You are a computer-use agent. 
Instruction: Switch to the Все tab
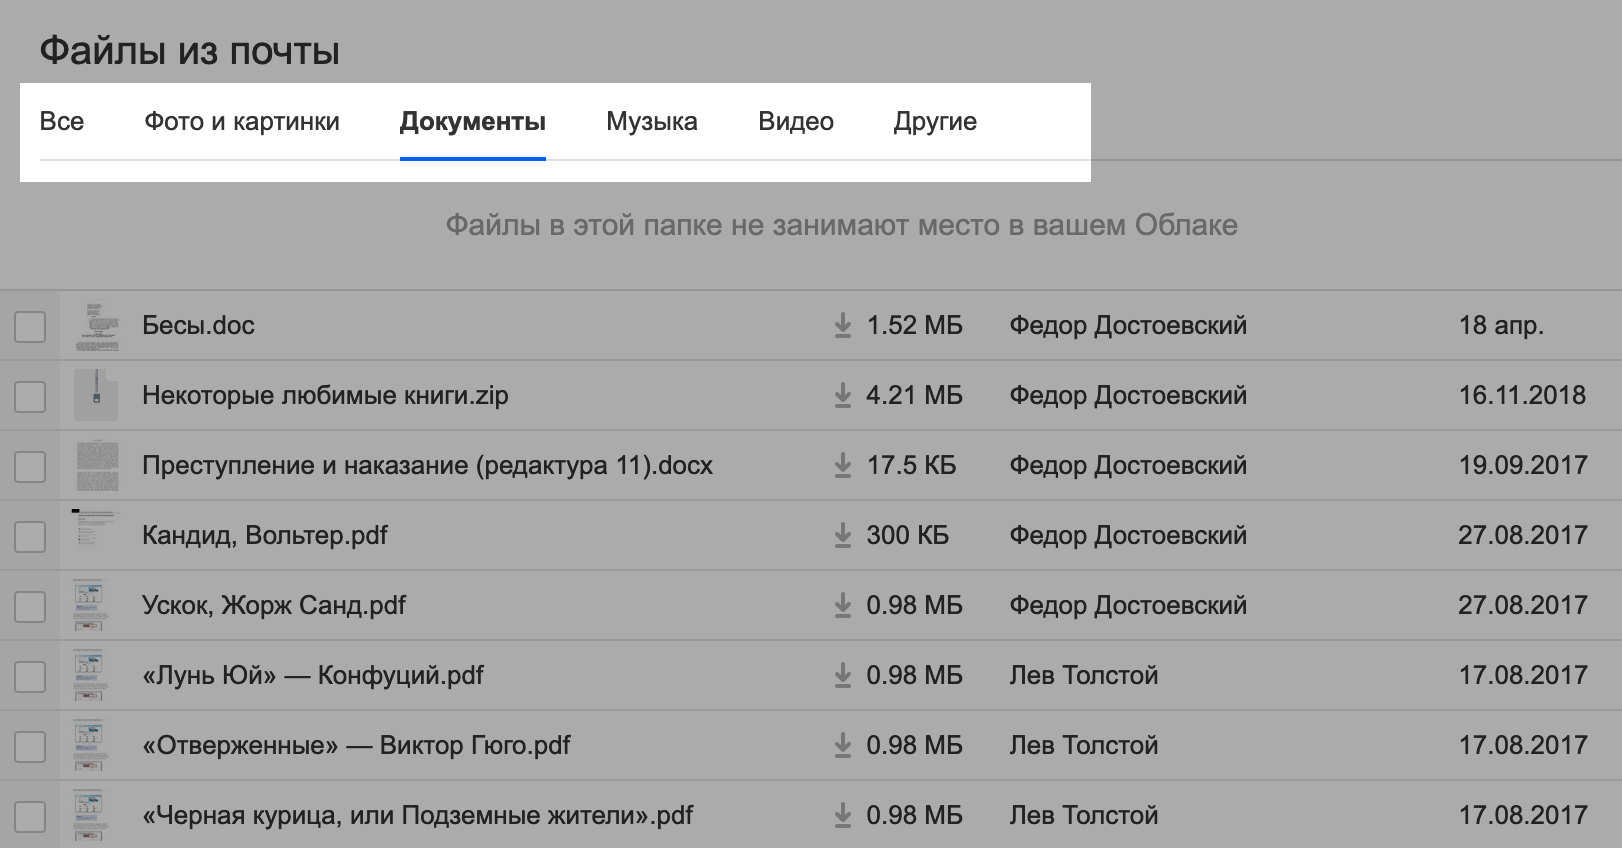tap(62, 121)
